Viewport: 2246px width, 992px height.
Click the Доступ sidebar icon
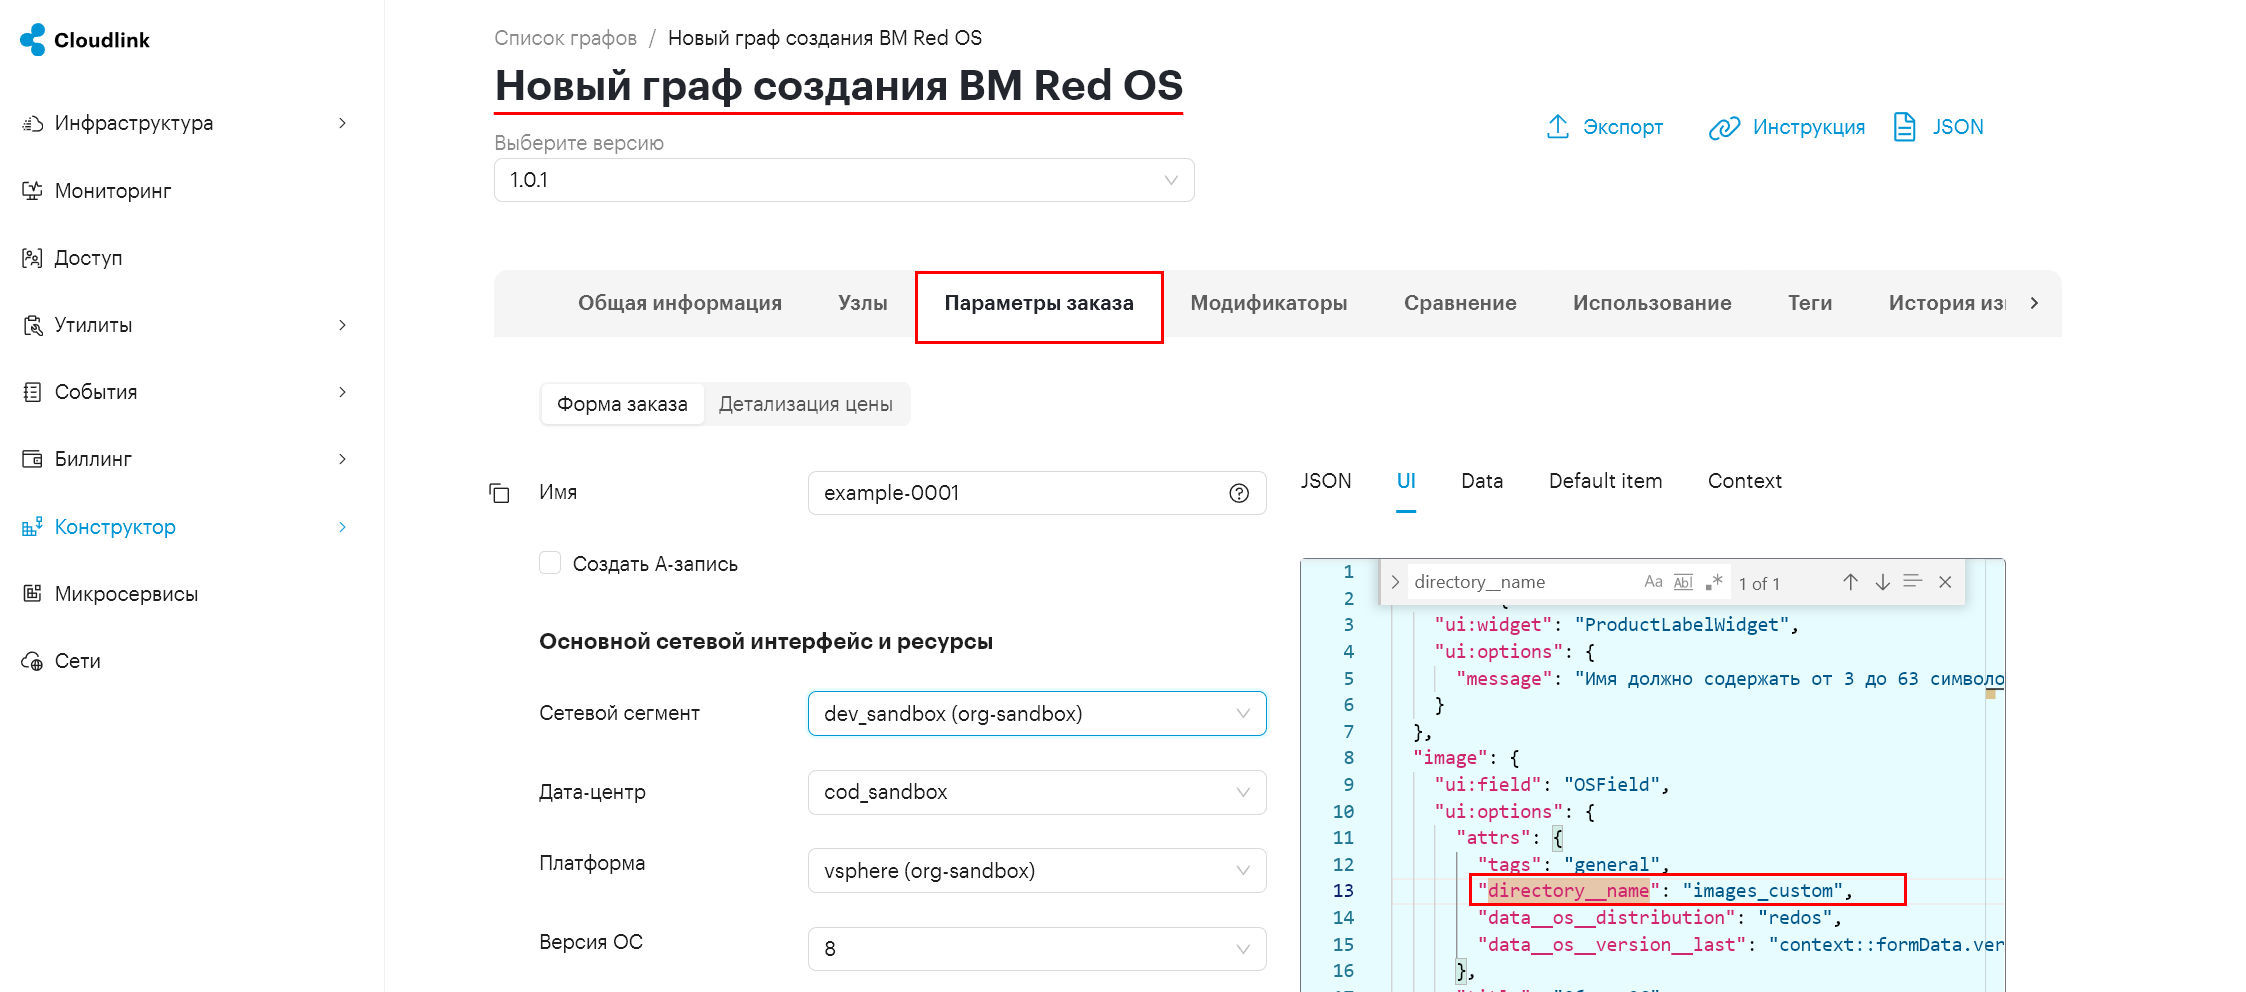[x=33, y=258]
